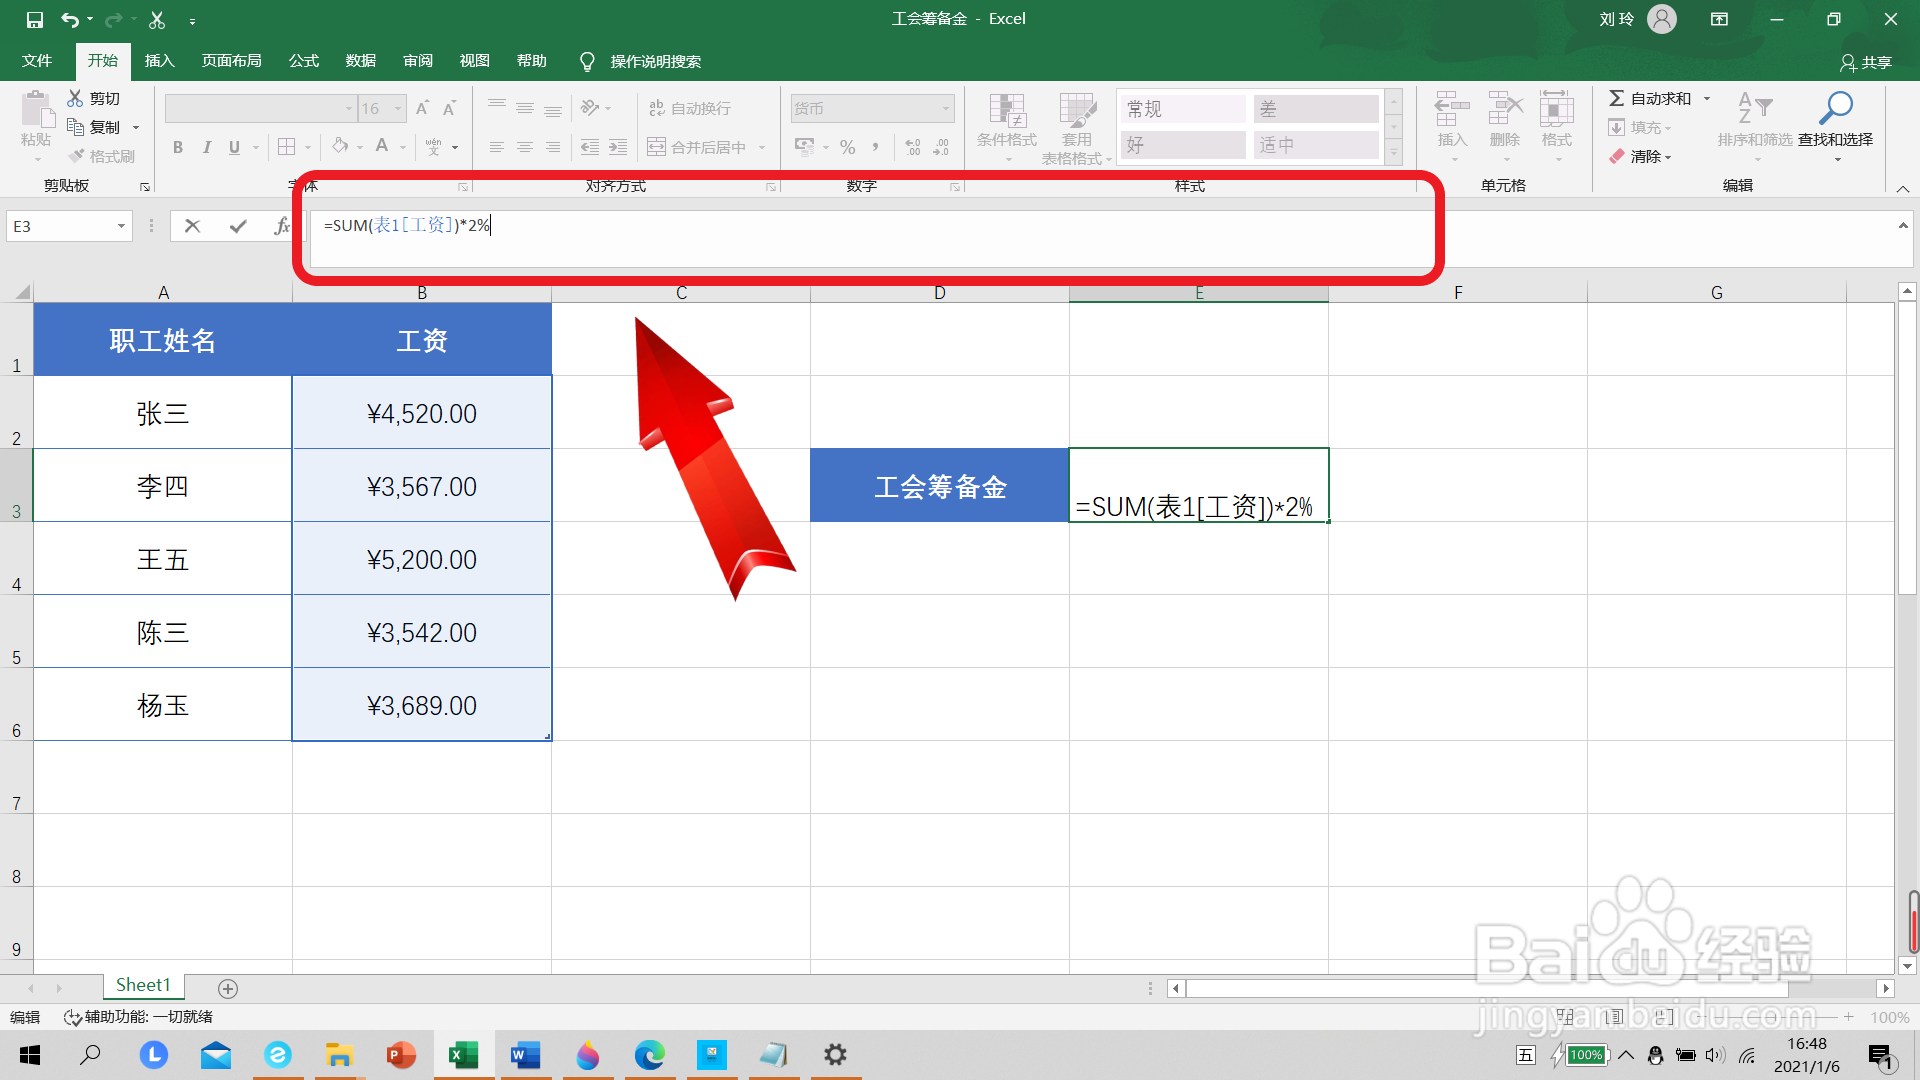Click Merge and Center (合并后居中)
1920x1080 pixels.
(x=697, y=147)
